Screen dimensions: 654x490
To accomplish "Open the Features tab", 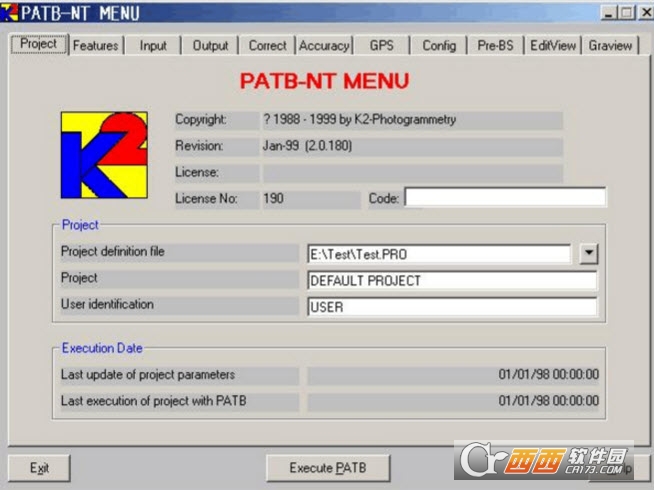I will click(x=96, y=45).
